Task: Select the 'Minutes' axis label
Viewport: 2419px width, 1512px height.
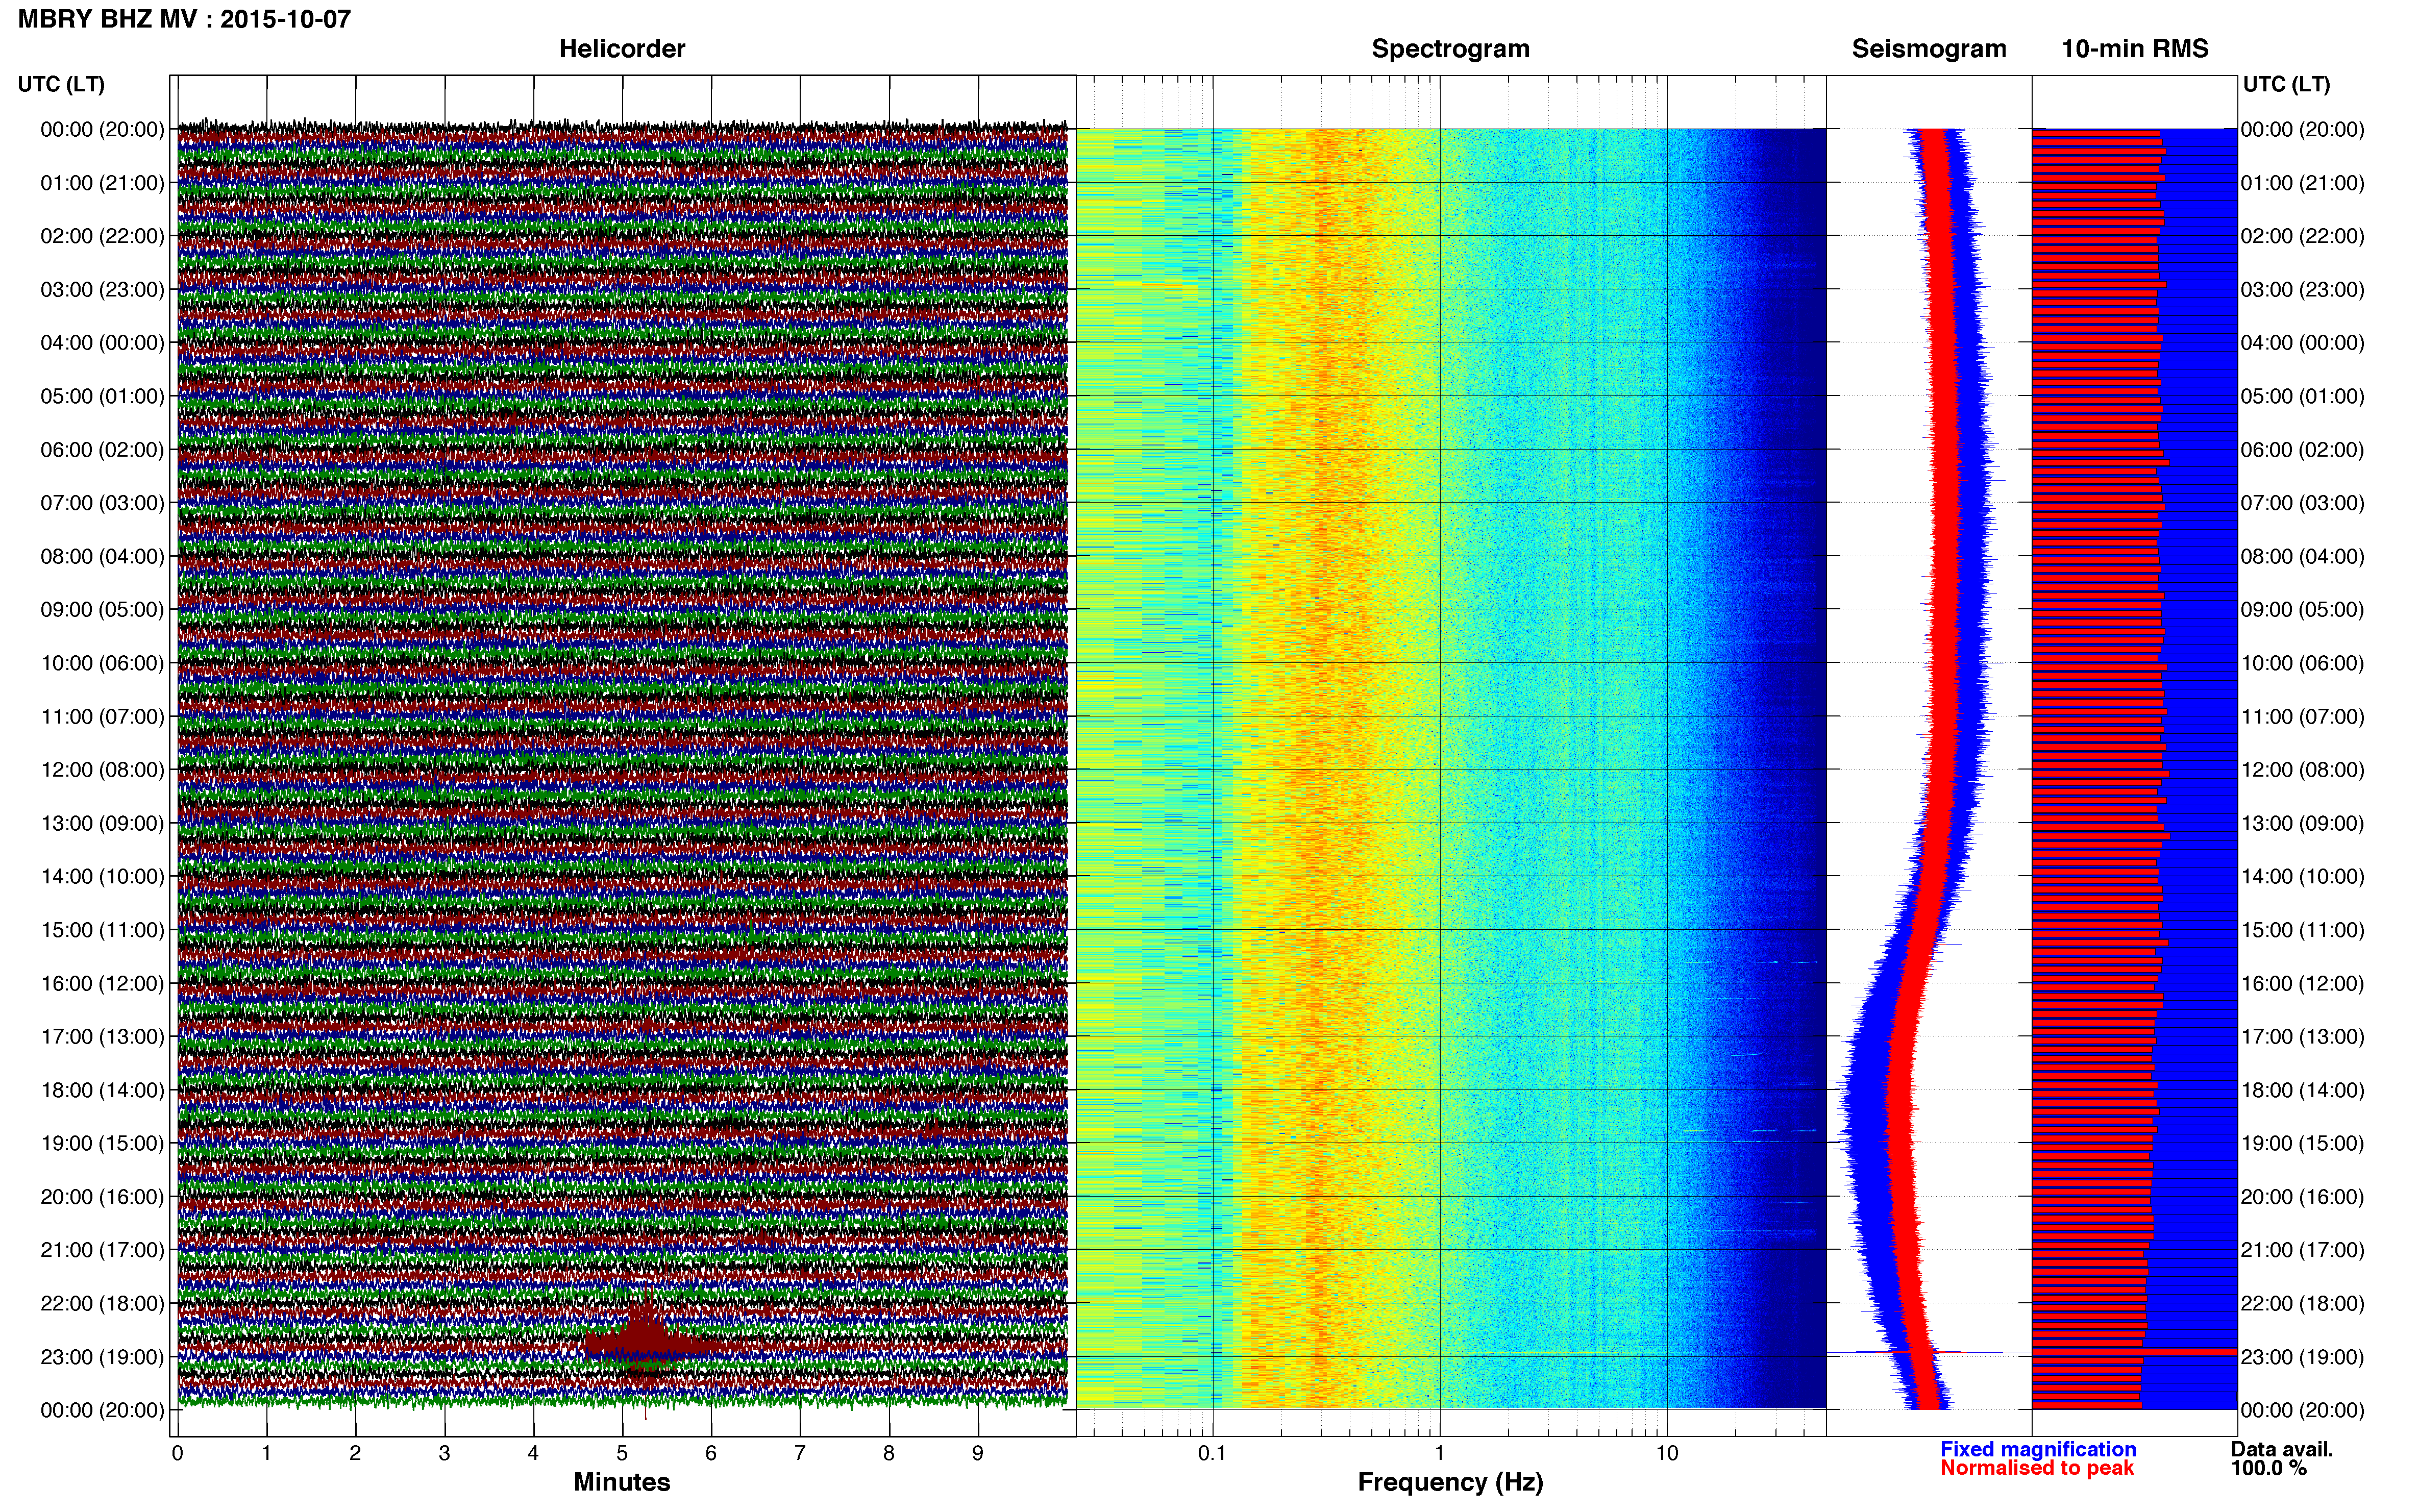Action: click(622, 1482)
